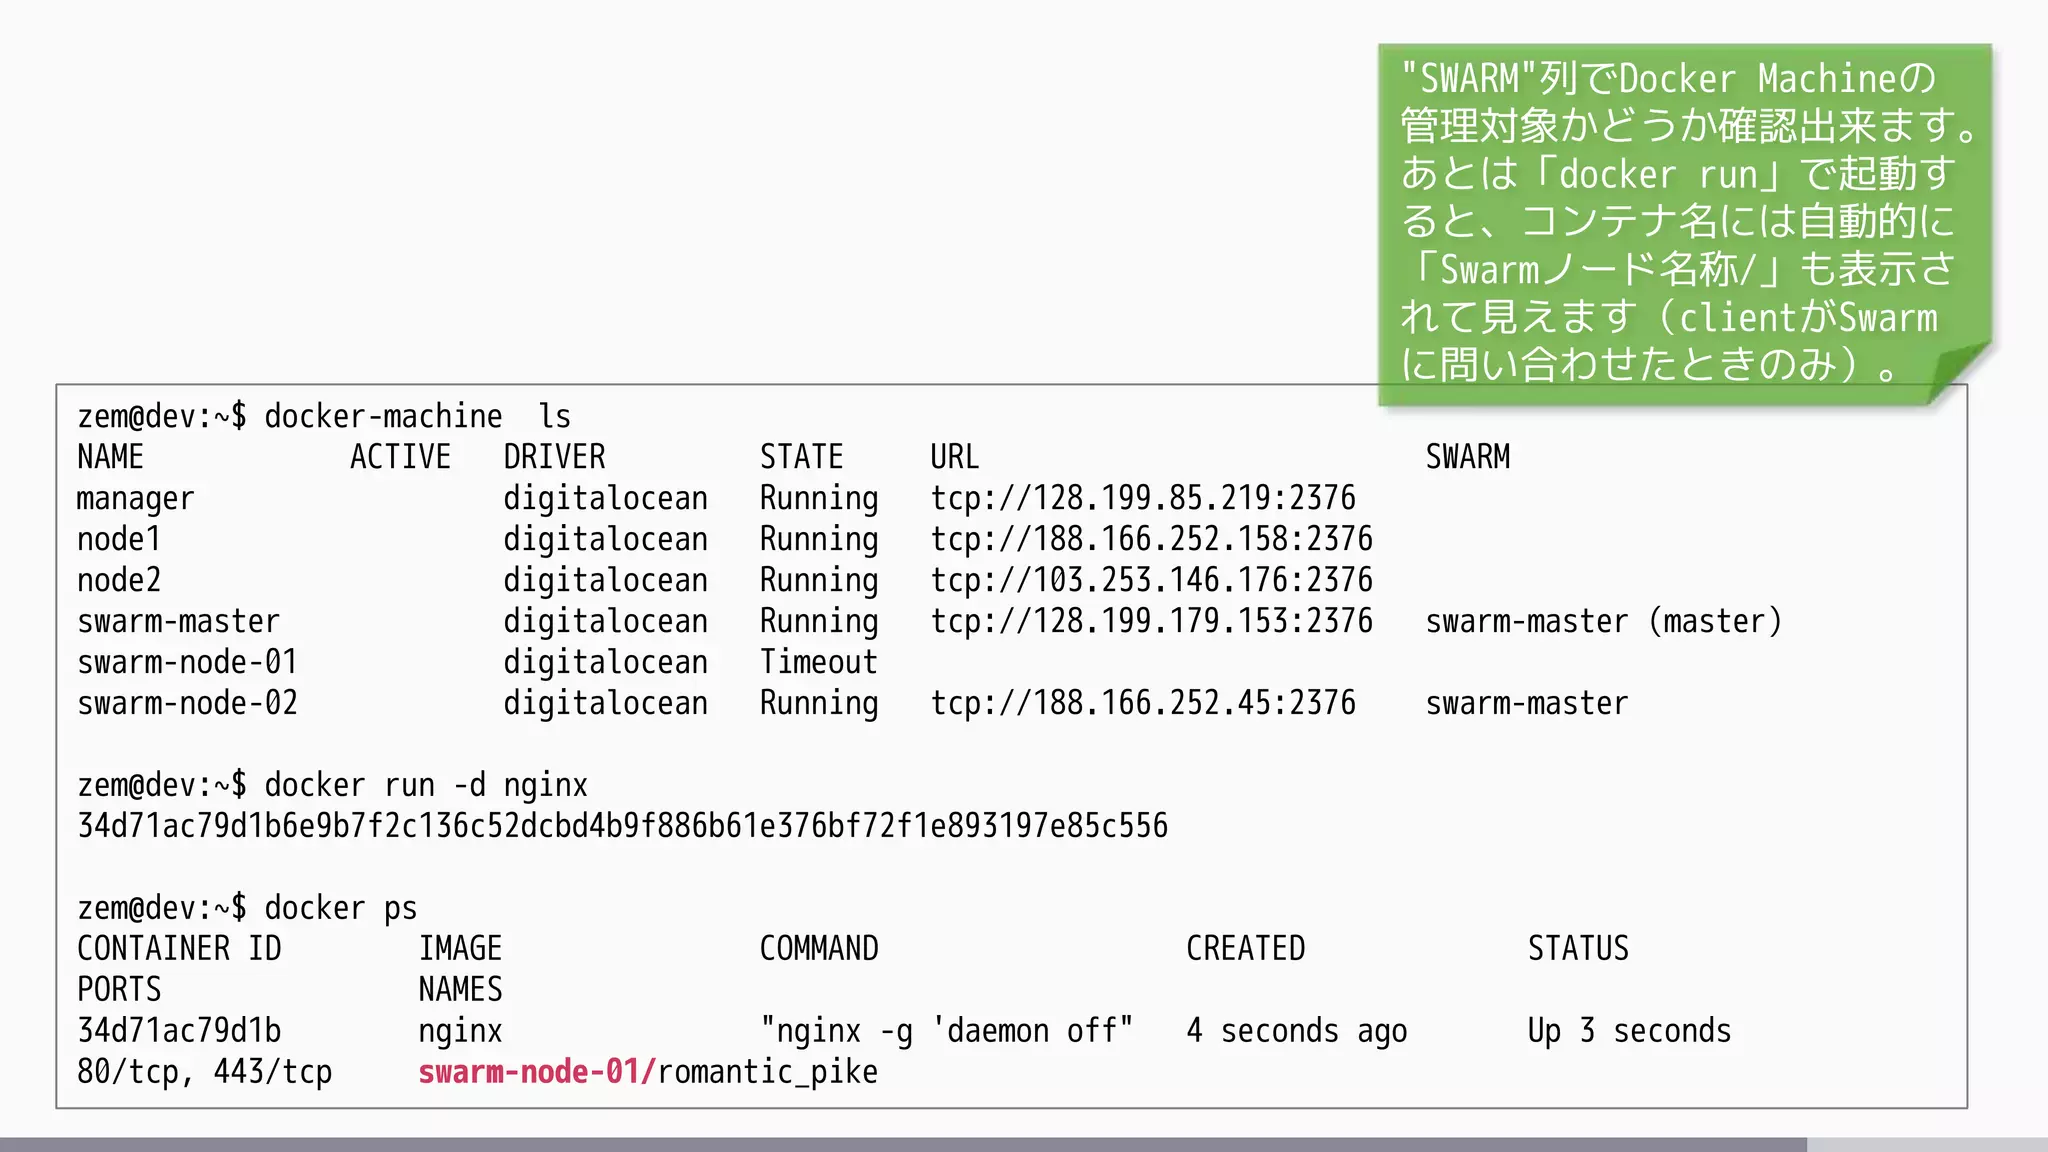The image size is (2048, 1152).
Task: Select the SWARM column header
Action: pos(1467,457)
